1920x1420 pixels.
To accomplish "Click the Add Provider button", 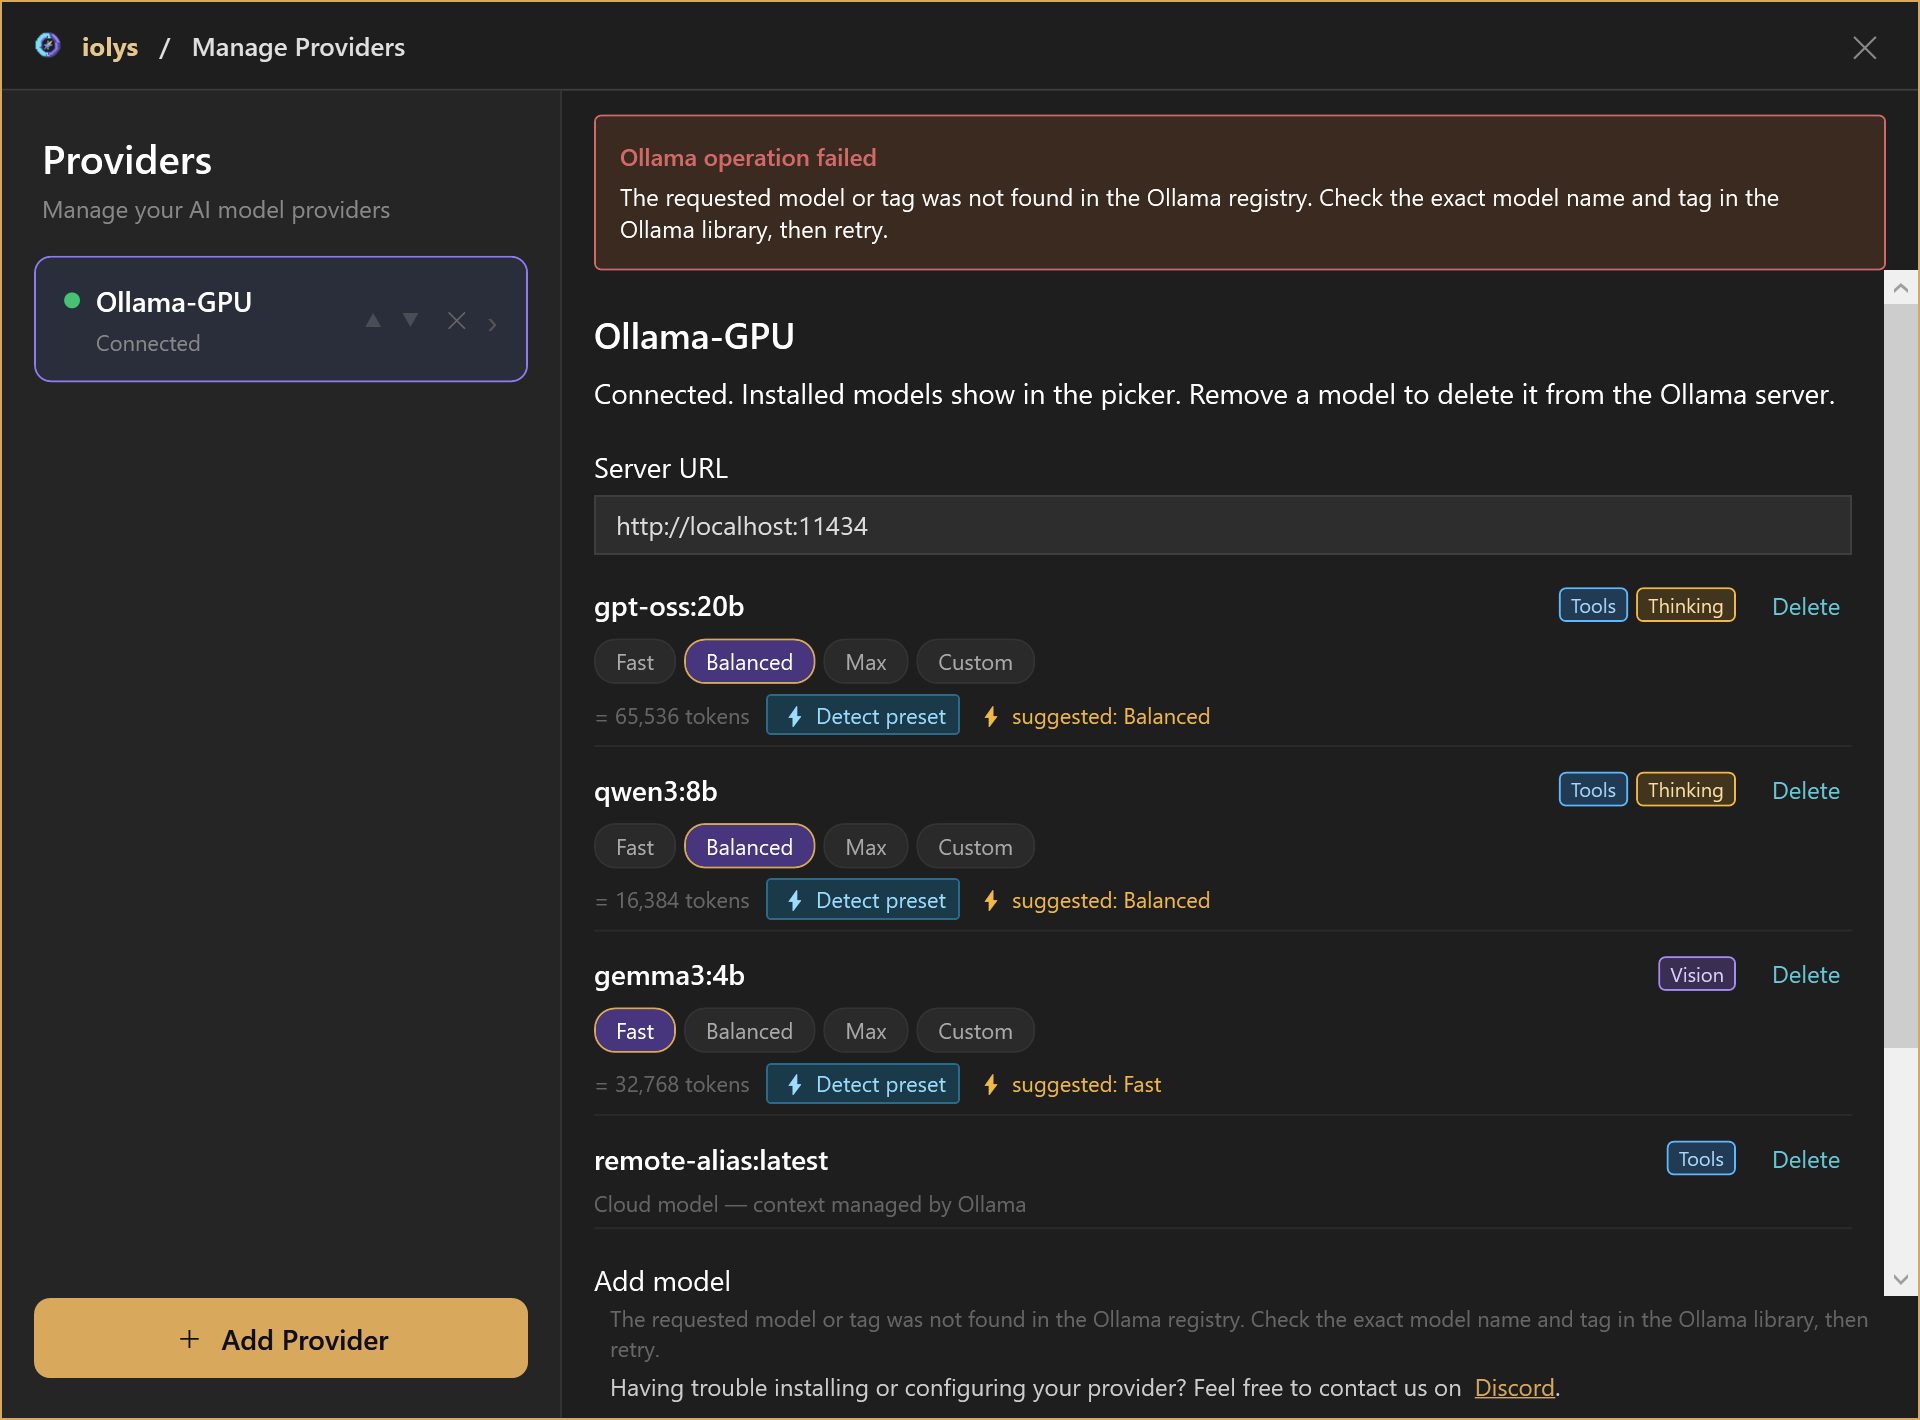I will point(281,1338).
